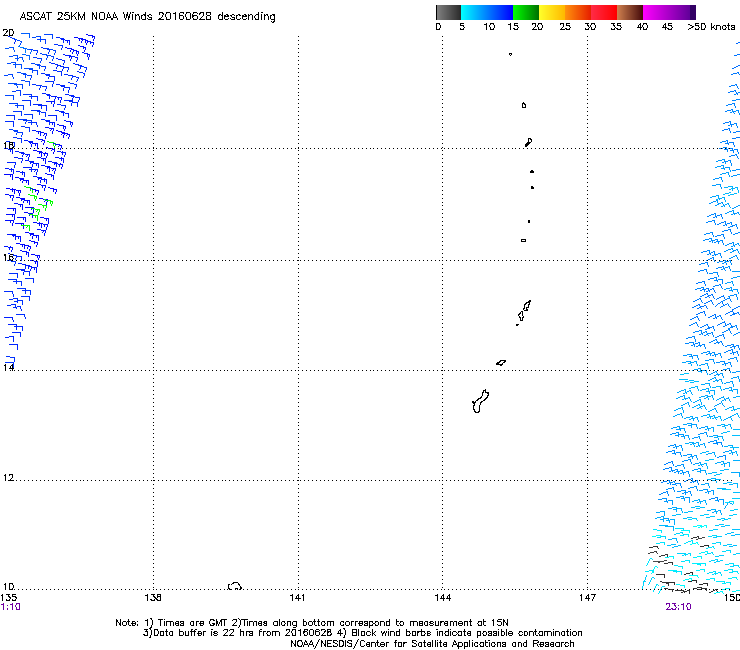This screenshot has width=740, height=650.
Task: Click the green 15–20 knots legend segment
Action: tap(526, 12)
